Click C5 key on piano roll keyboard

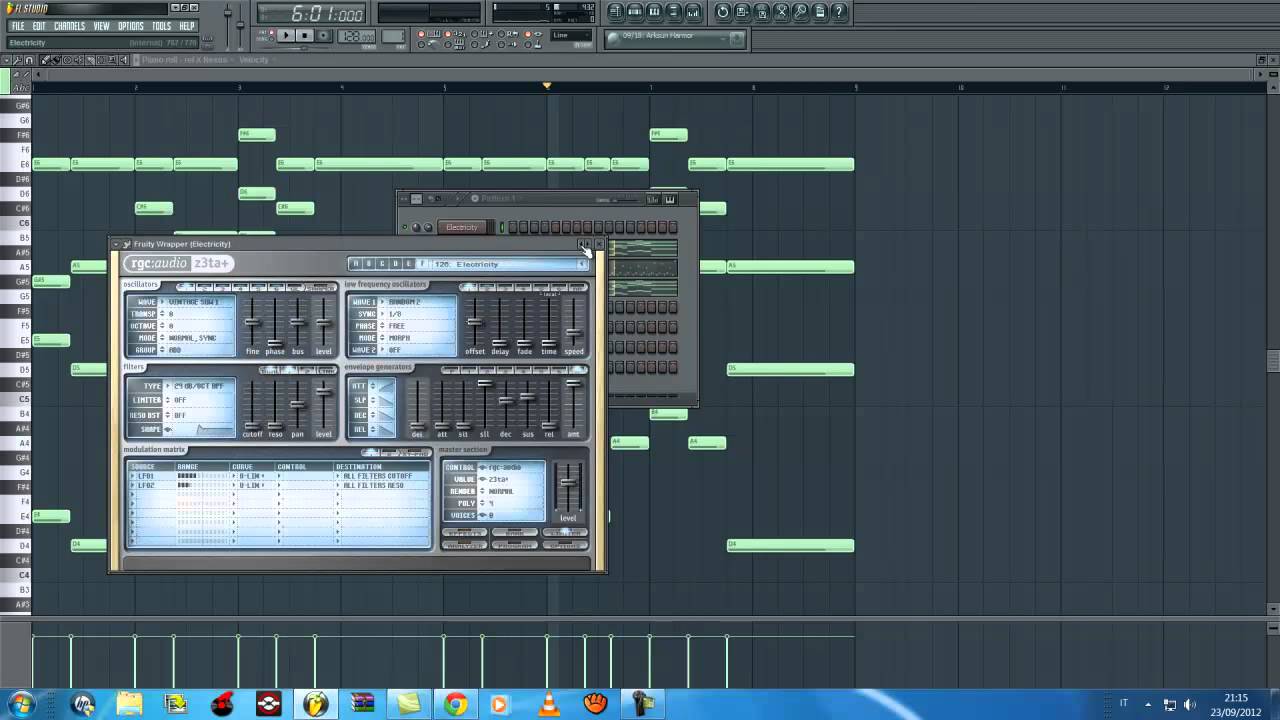[x=16, y=399]
